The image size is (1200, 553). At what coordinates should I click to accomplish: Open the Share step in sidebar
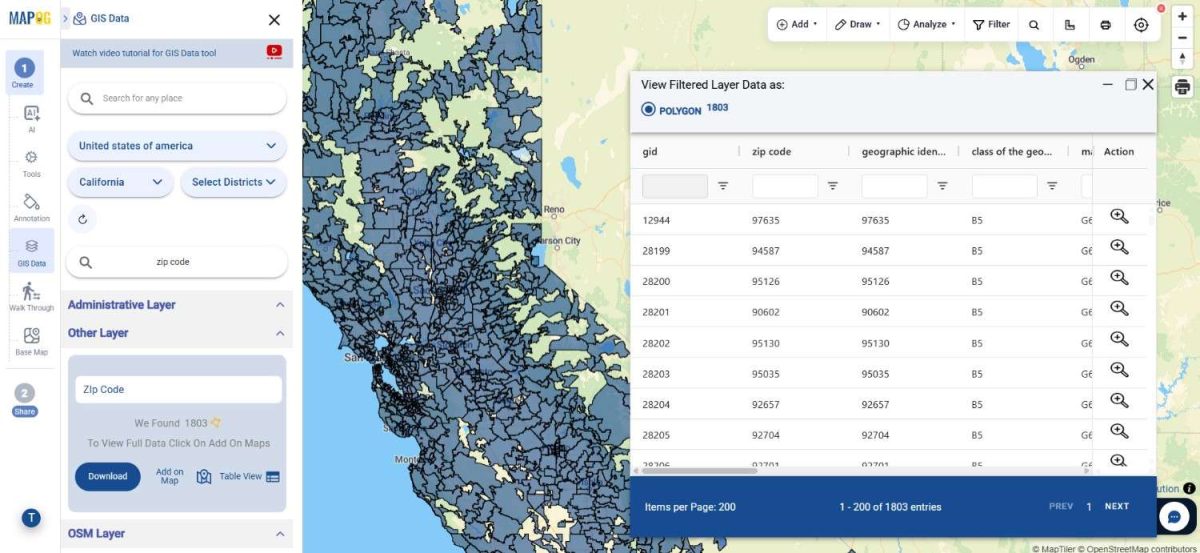[25, 399]
